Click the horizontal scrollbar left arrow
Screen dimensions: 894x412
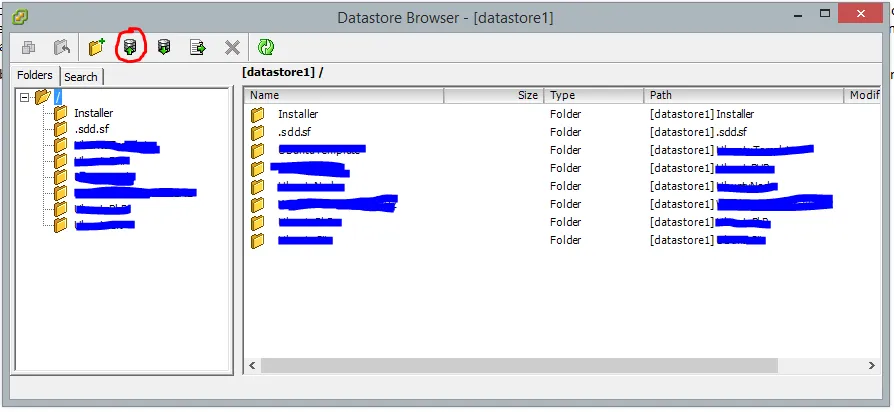pyautogui.click(x=253, y=366)
